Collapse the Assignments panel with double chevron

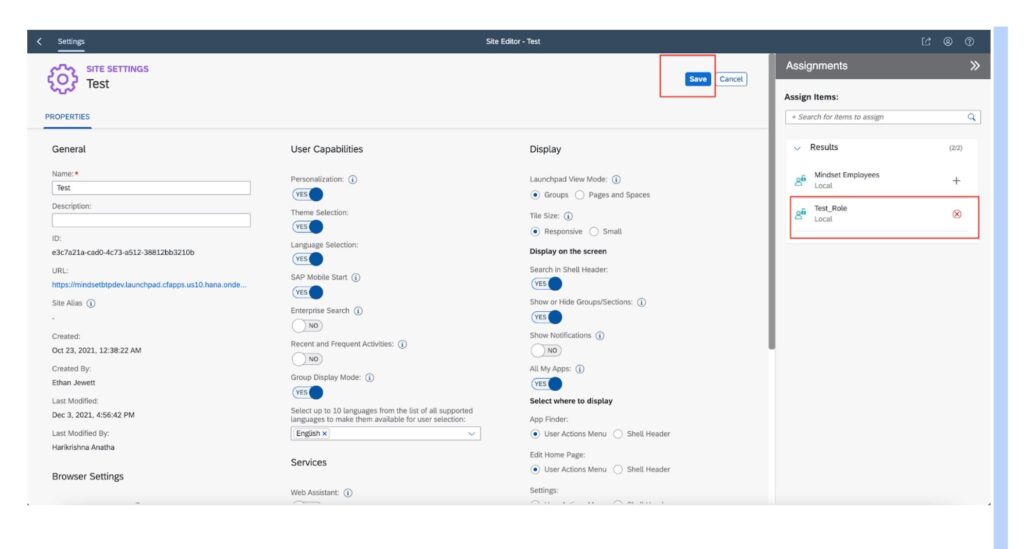974,66
